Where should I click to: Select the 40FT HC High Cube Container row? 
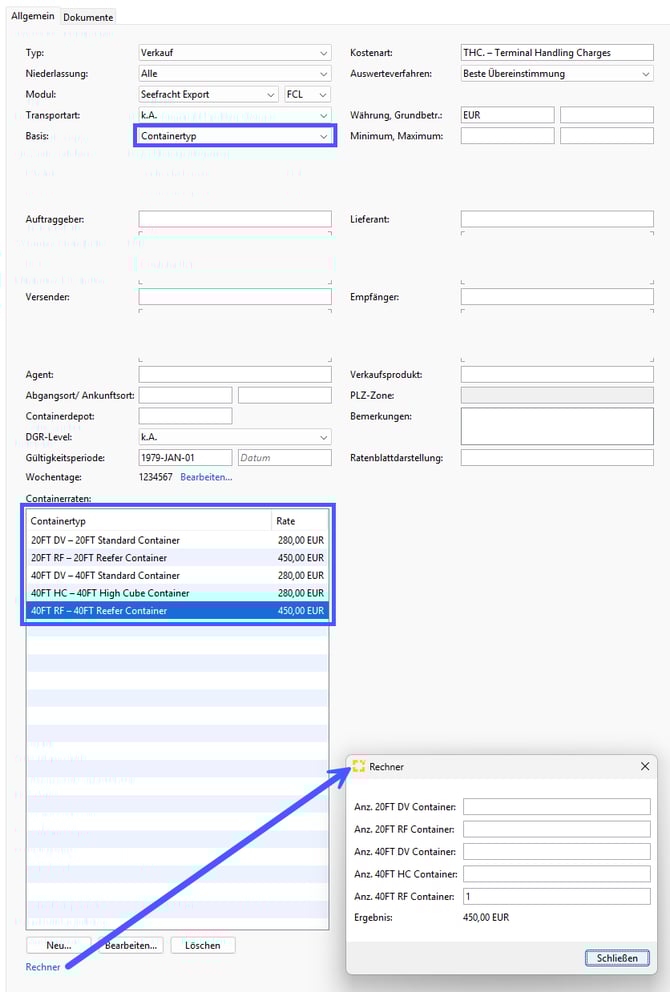pyautogui.click(x=150, y=593)
